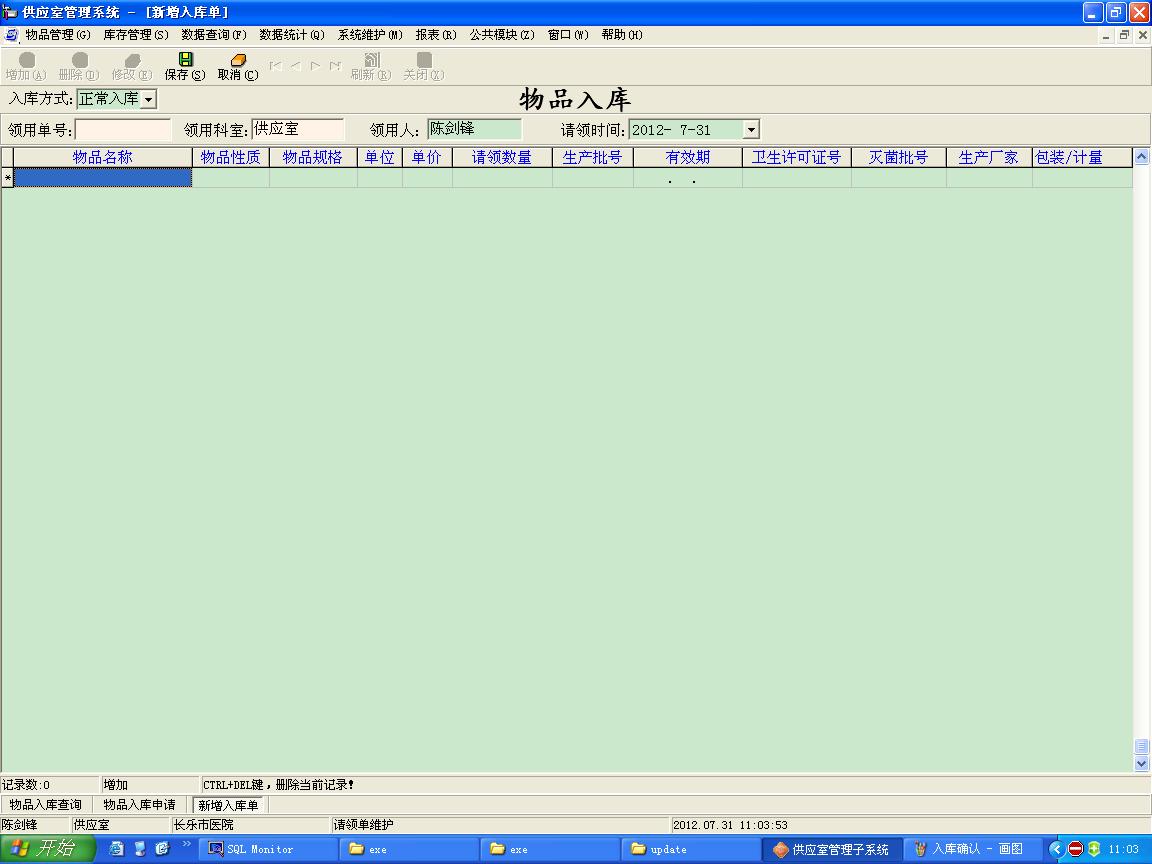Viewport: 1152px width, 864px height.
Task: Go to next record navigation arrow
Action: click(x=315, y=66)
